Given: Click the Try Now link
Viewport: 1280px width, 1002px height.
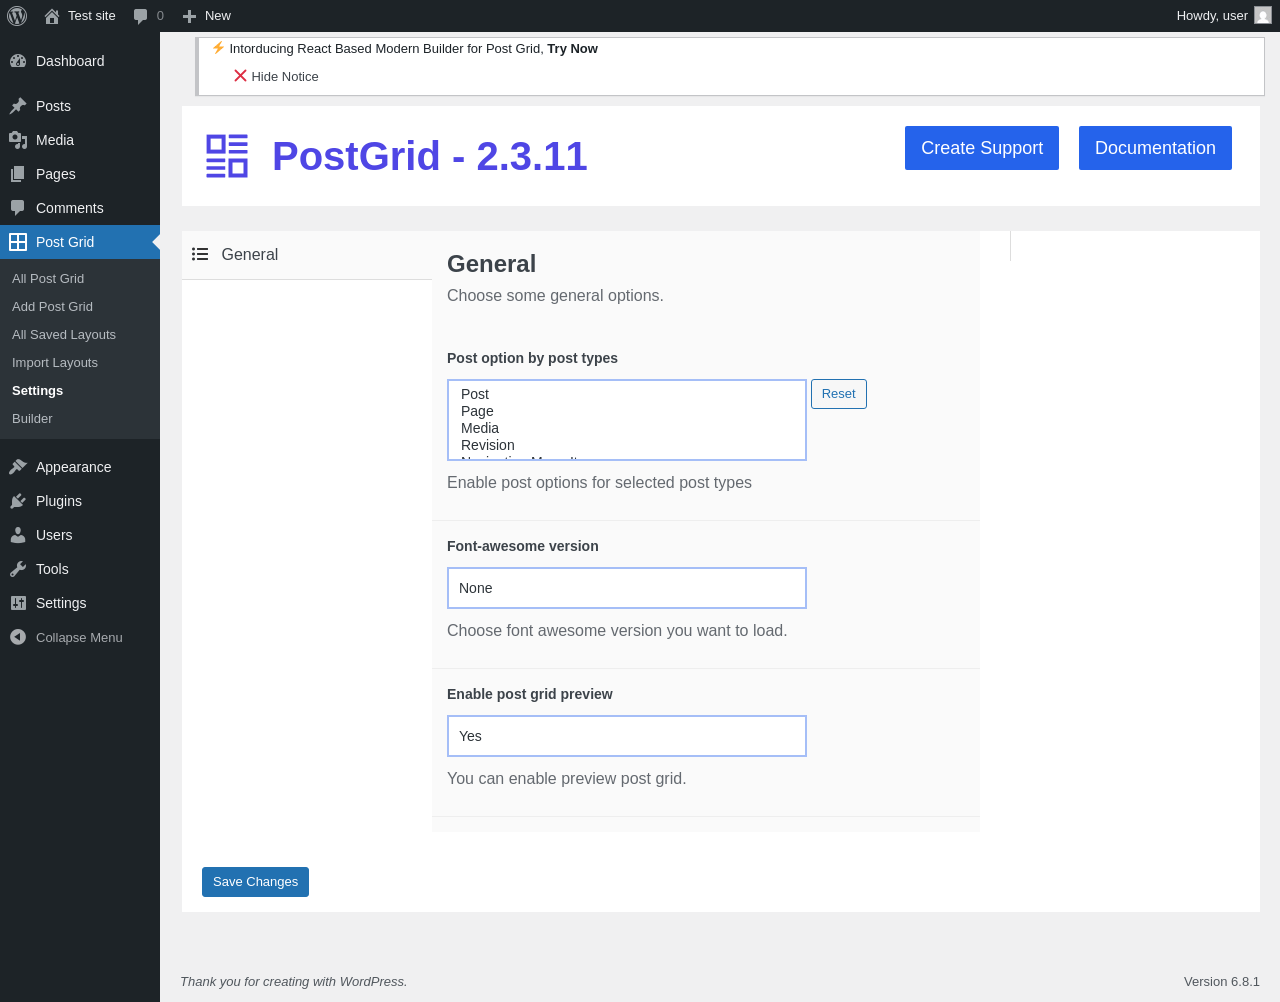Looking at the screenshot, I should 572,48.
